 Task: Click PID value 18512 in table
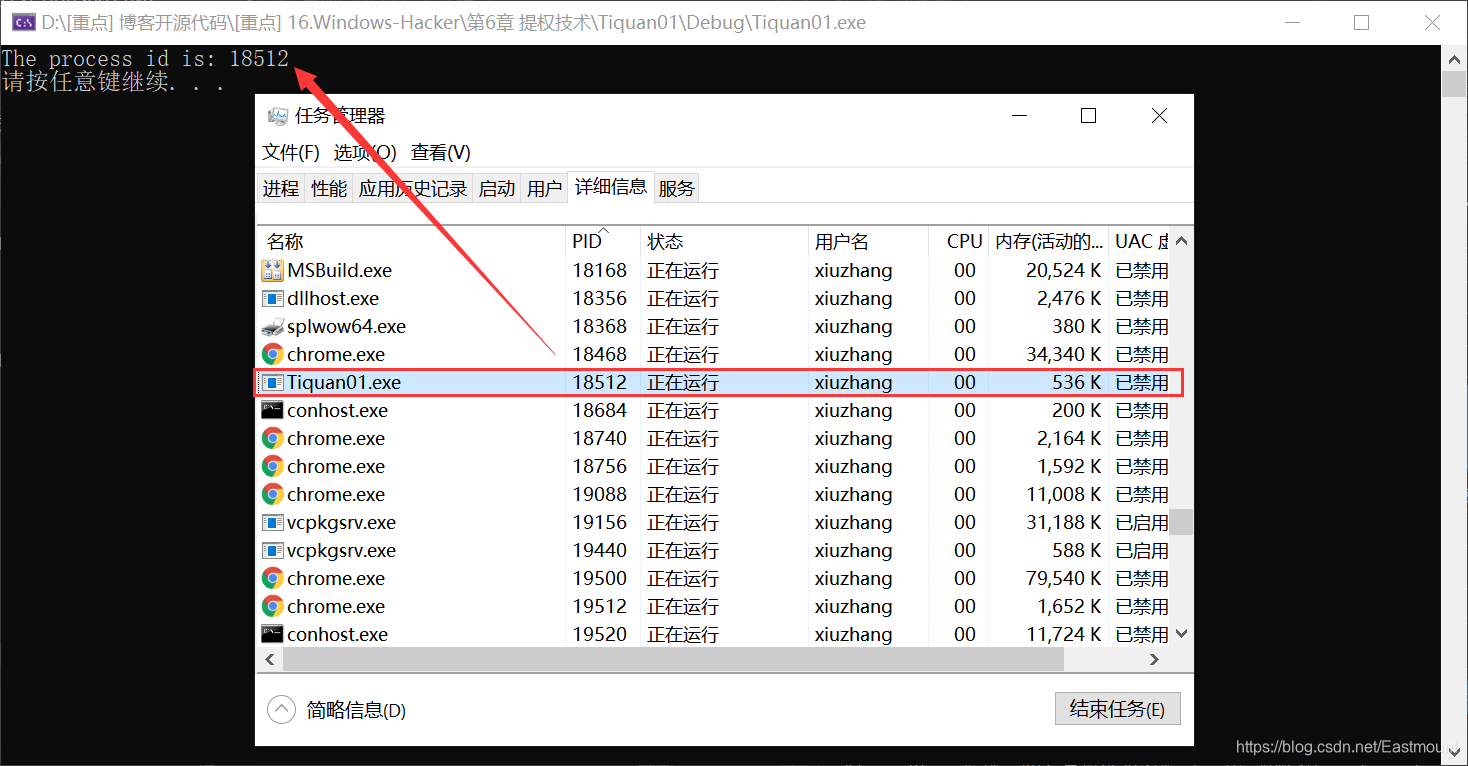click(x=599, y=382)
